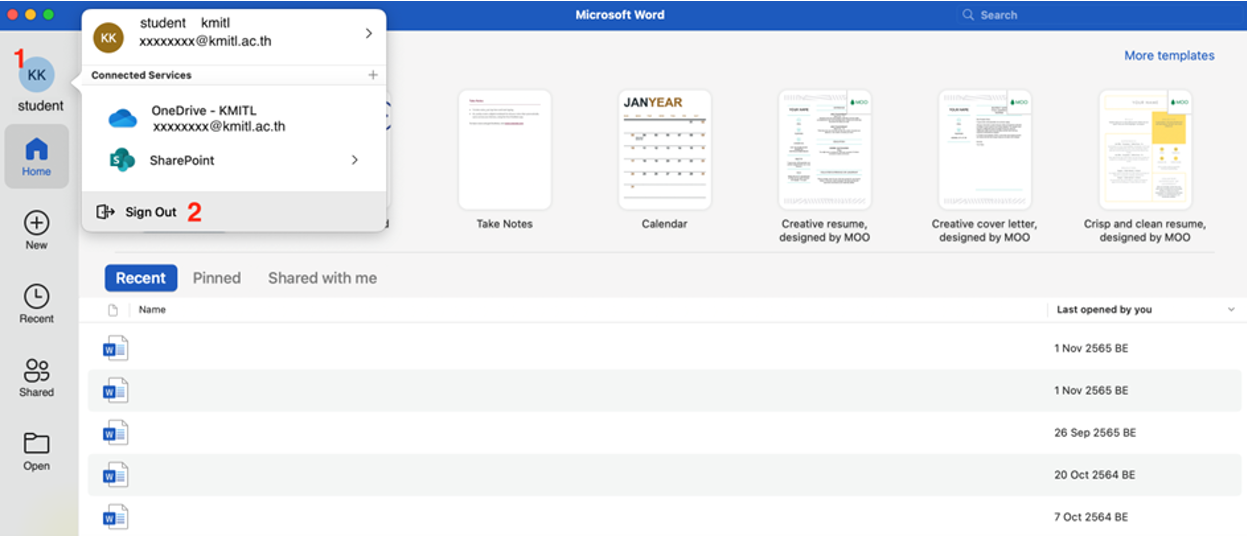
Task: Click the Open folder sidebar icon
Action: (37, 445)
